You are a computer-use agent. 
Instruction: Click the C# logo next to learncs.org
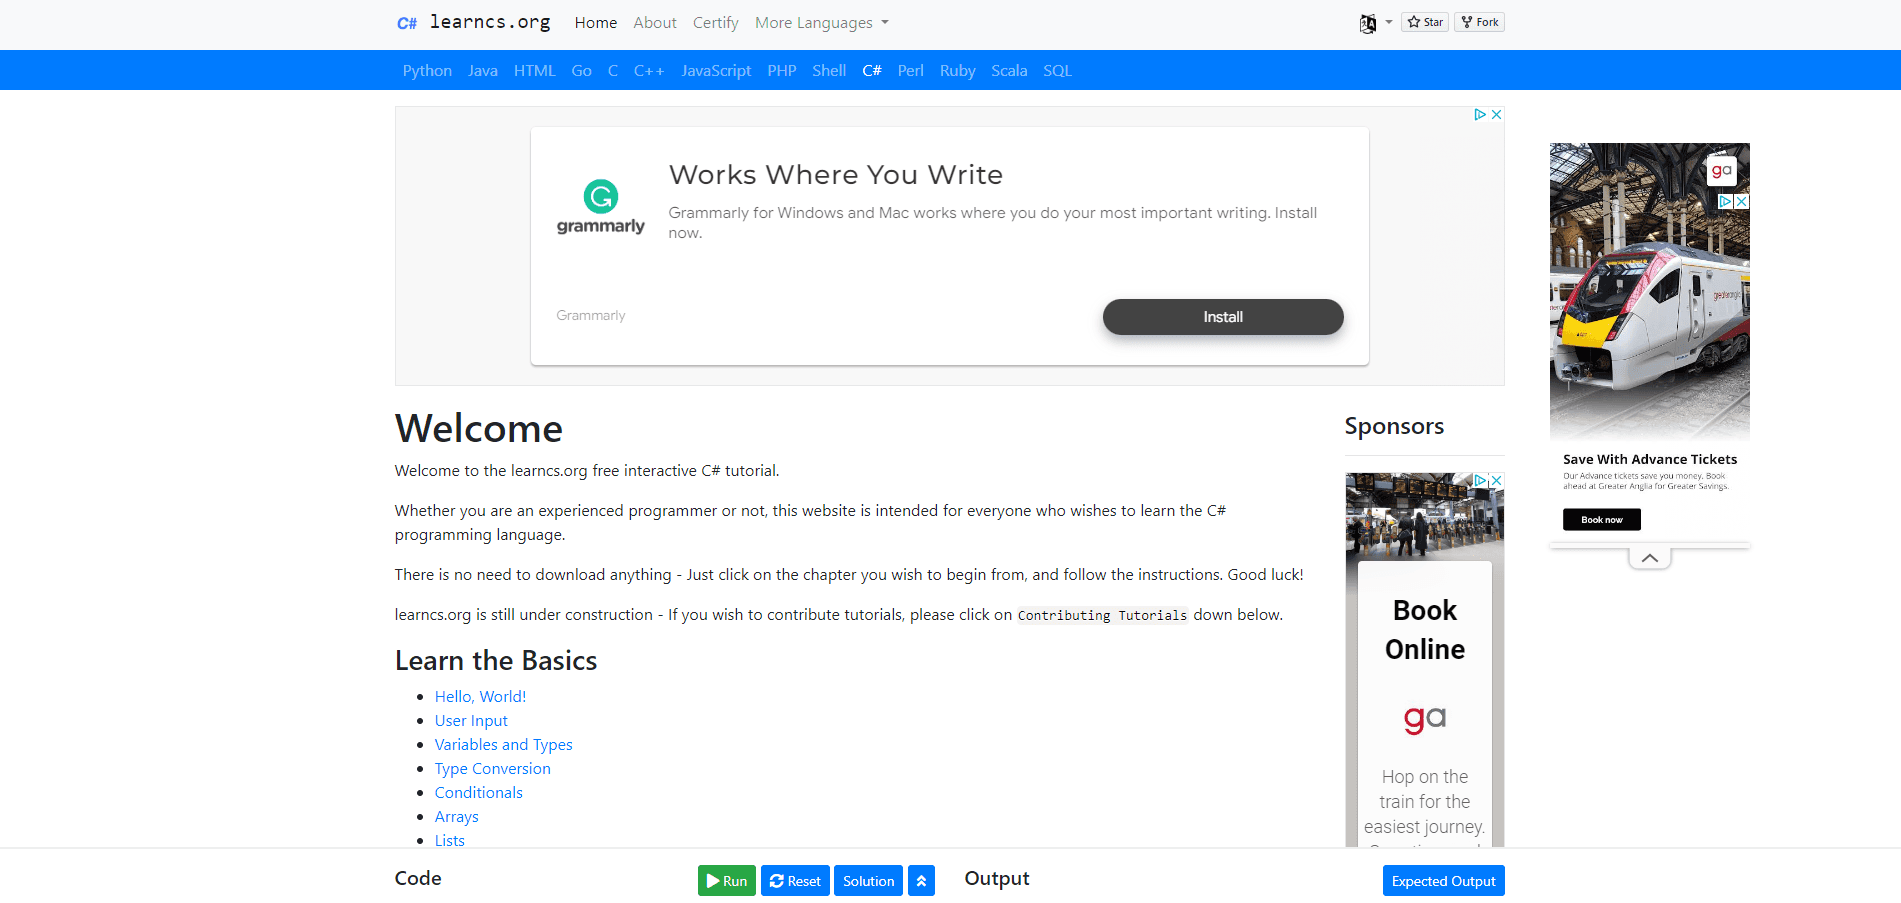click(406, 23)
